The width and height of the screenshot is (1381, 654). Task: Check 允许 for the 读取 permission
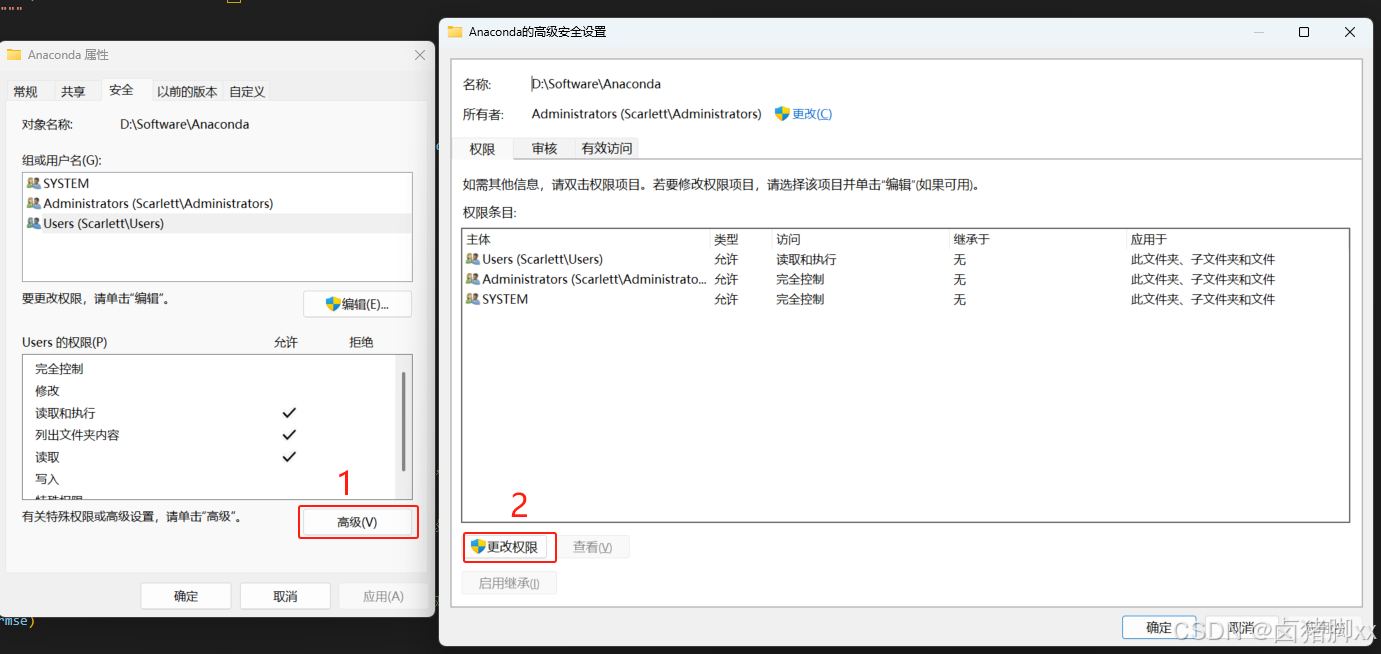[289, 456]
